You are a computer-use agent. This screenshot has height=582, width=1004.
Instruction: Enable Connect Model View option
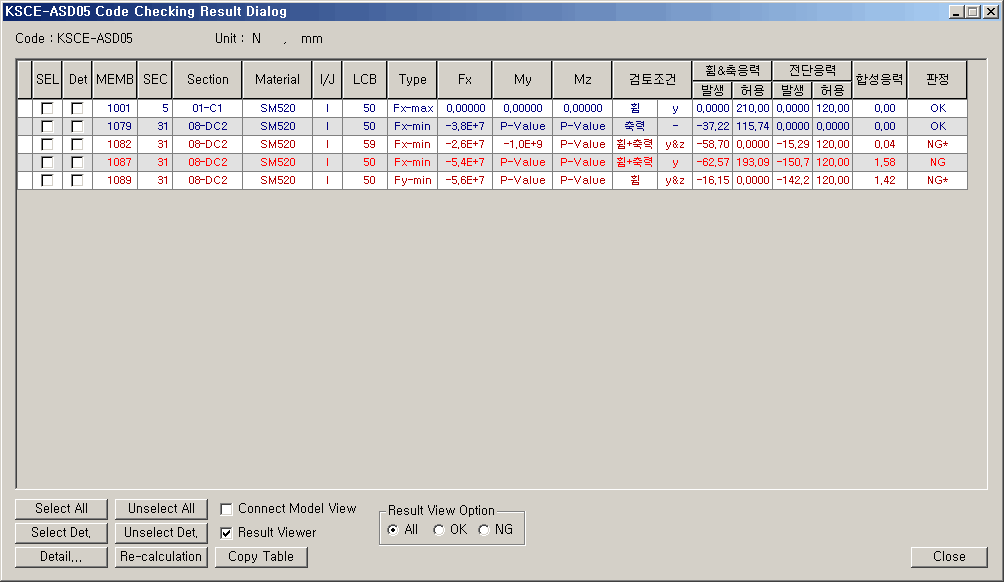pyautogui.click(x=226, y=509)
